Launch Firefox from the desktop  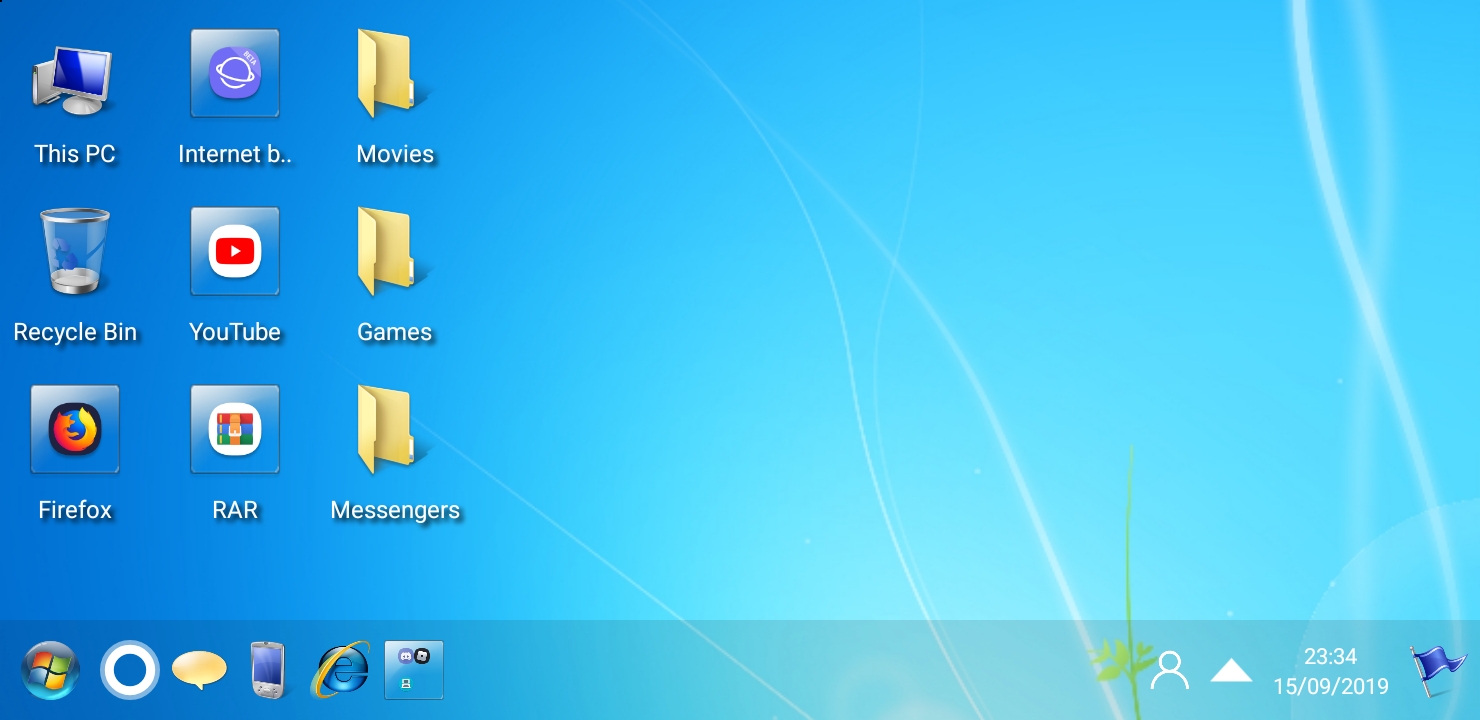coord(75,429)
